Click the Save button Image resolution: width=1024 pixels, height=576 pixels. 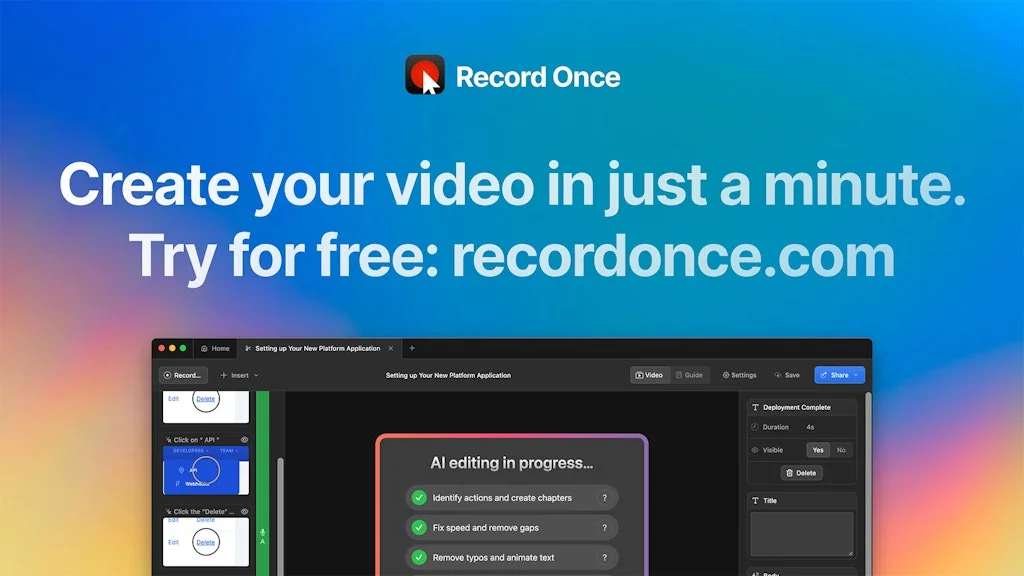[x=787, y=375]
